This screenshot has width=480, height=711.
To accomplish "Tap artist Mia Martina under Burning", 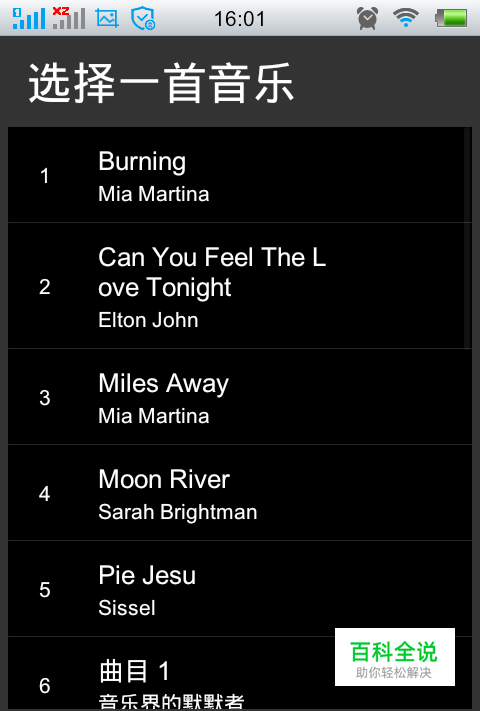I will 154,194.
